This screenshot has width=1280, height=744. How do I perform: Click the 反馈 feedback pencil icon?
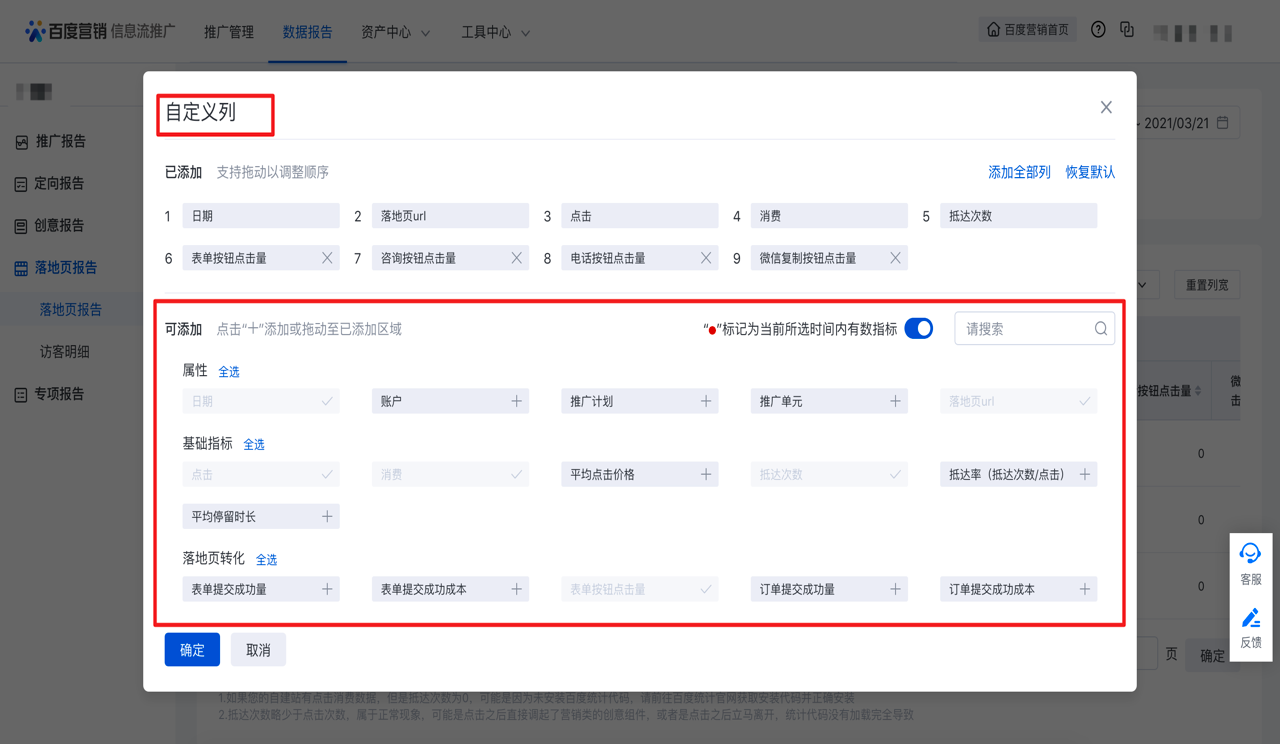click(1250, 618)
